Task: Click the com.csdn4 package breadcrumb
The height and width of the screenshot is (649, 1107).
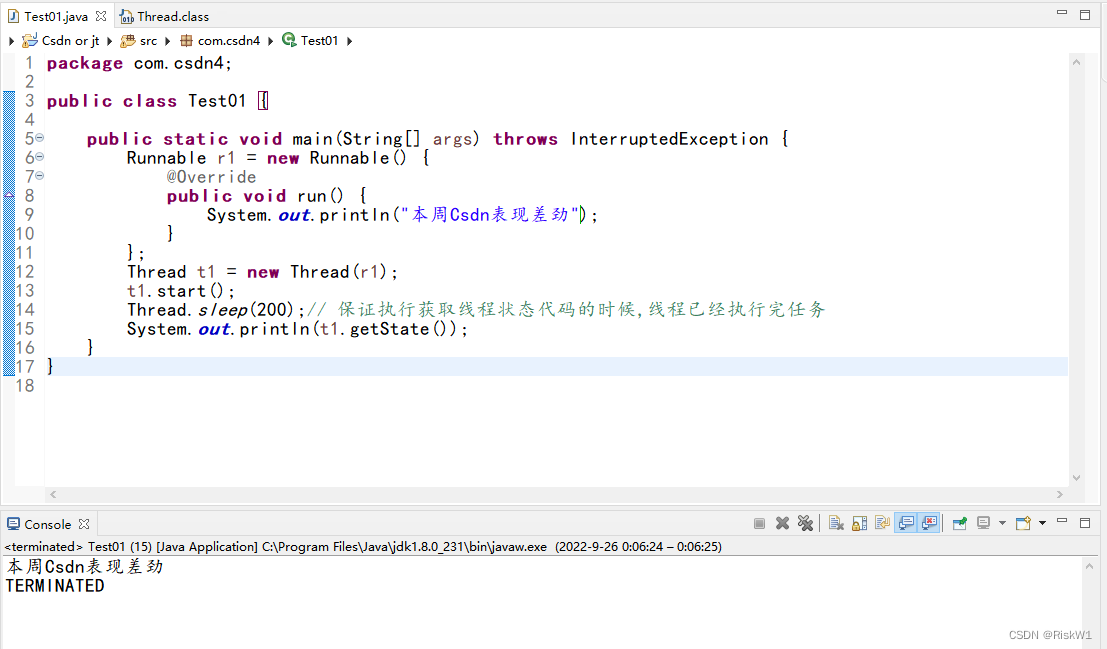Action: pyautogui.click(x=229, y=41)
